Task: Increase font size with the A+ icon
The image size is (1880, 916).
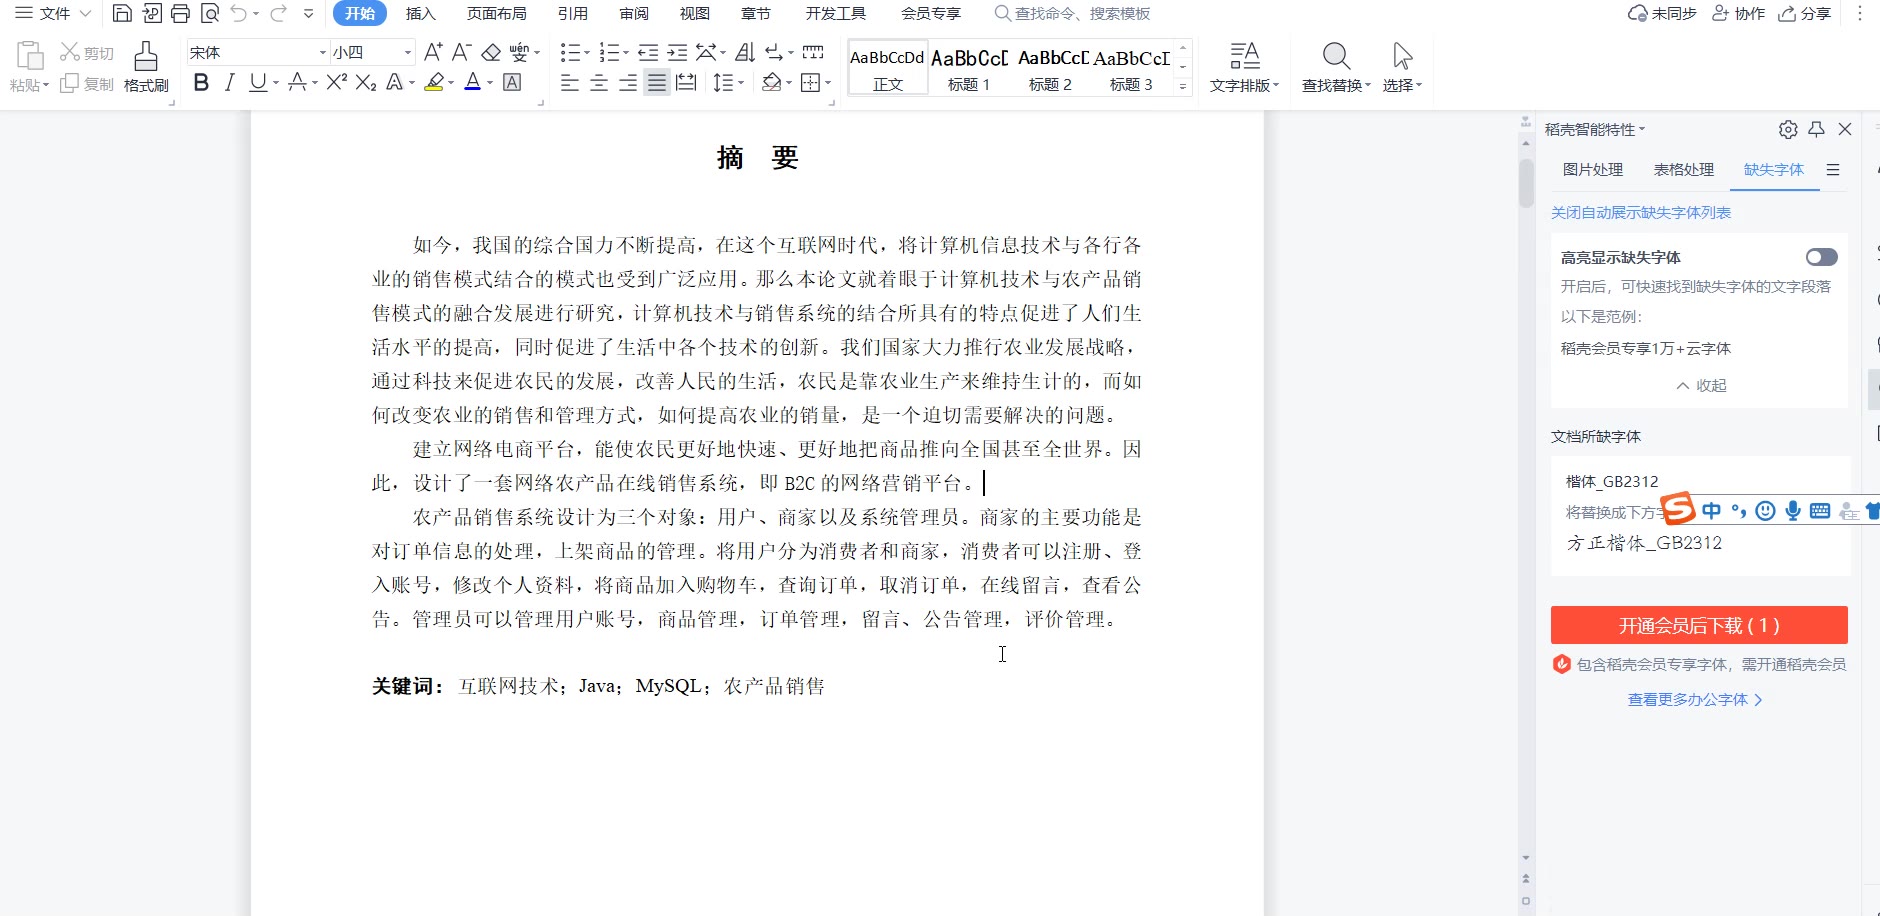Action: [x=433, y=52]
